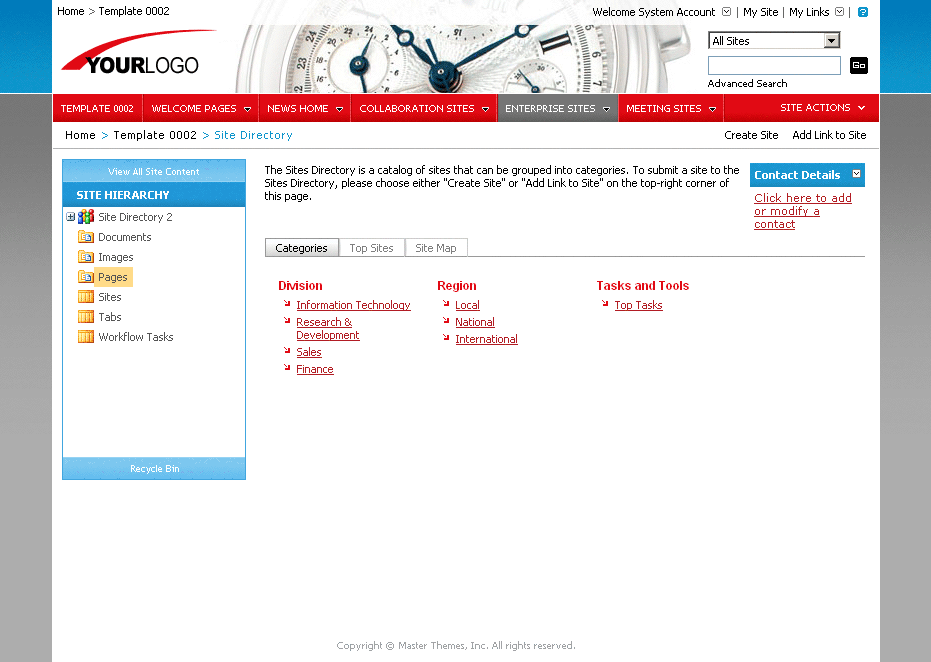Click the Create Site link

tap(751, 135)
